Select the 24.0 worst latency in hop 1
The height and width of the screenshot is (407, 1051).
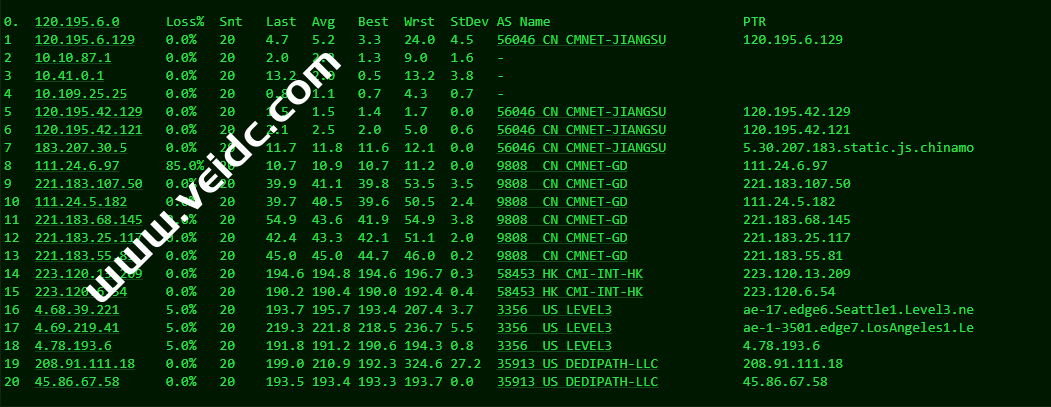[x=420, y=40]
